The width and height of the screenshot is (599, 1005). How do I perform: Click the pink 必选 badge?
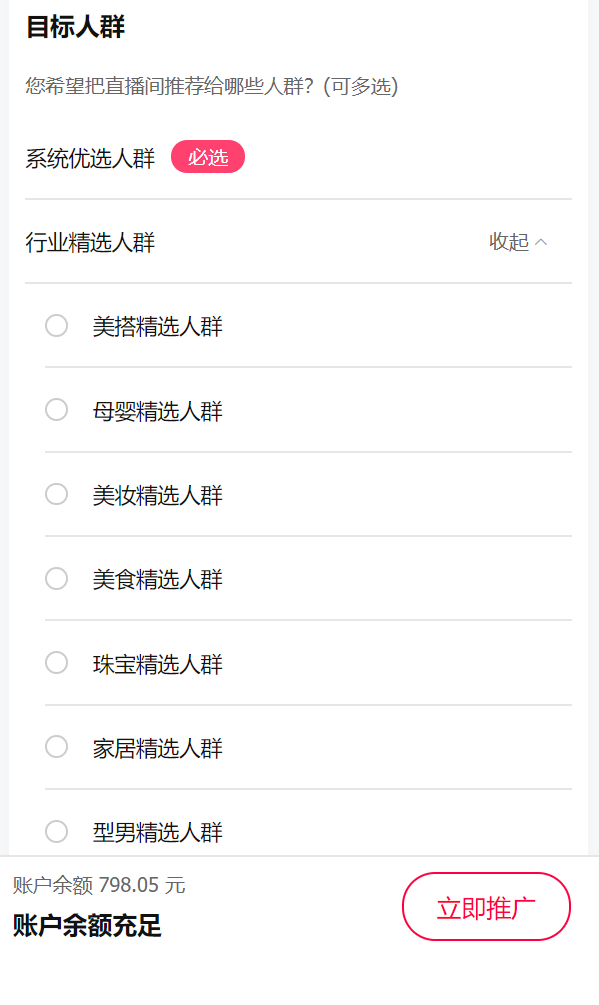coord(208,156)
